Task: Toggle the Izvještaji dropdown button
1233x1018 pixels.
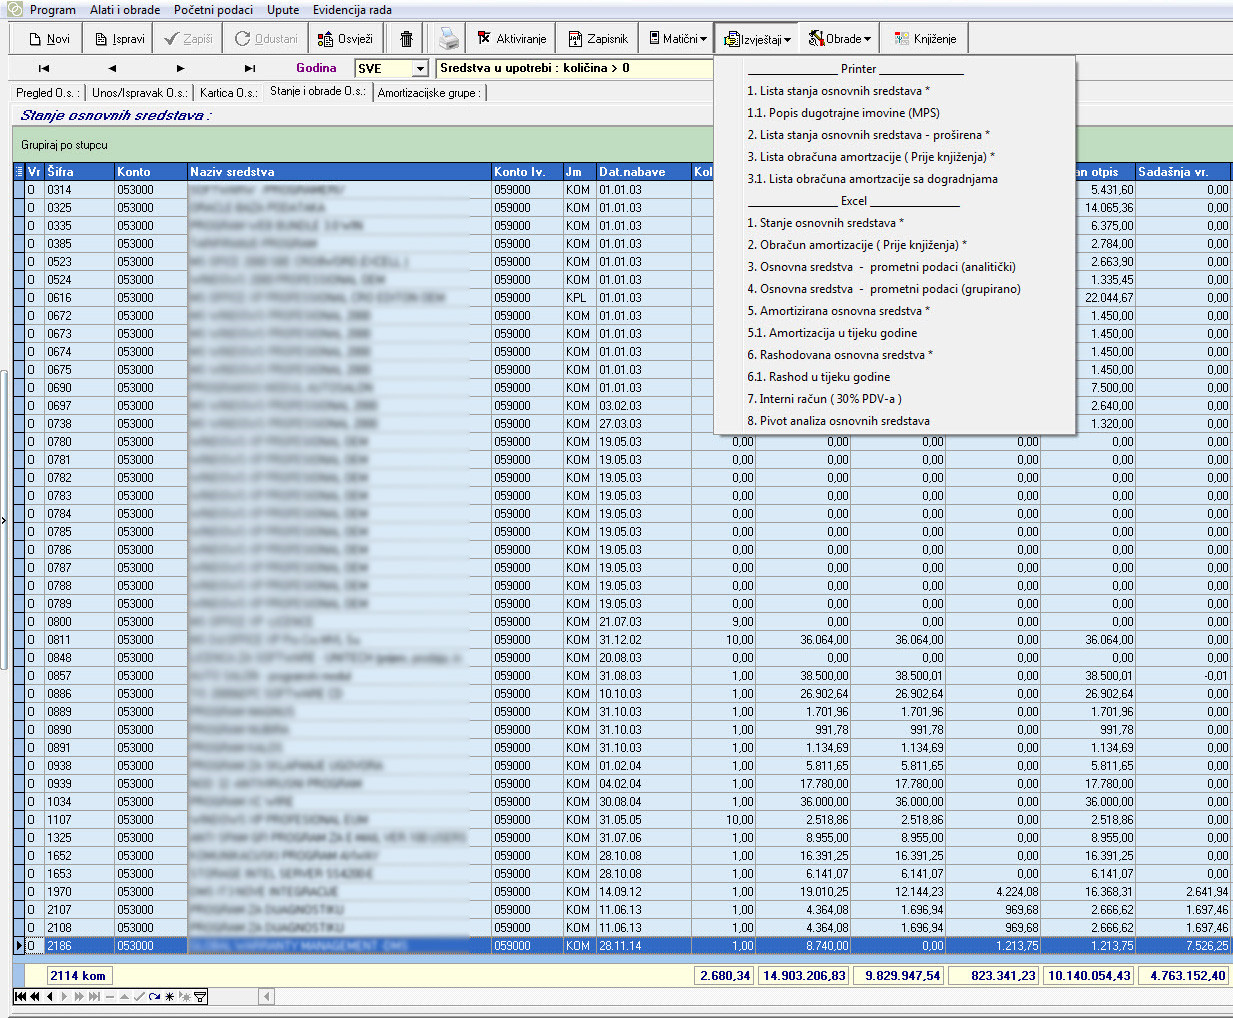Action: click(x=757, y=39)
